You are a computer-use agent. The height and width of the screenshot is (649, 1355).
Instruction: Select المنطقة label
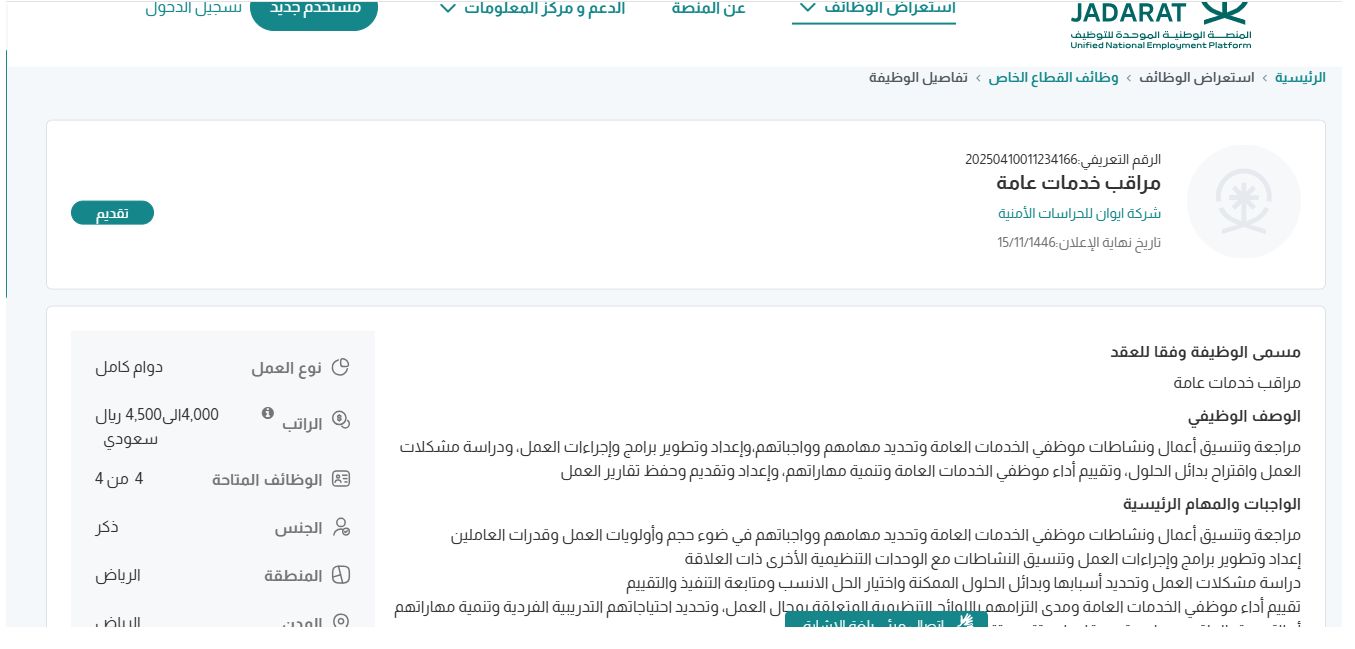click(x=294, y=576)
